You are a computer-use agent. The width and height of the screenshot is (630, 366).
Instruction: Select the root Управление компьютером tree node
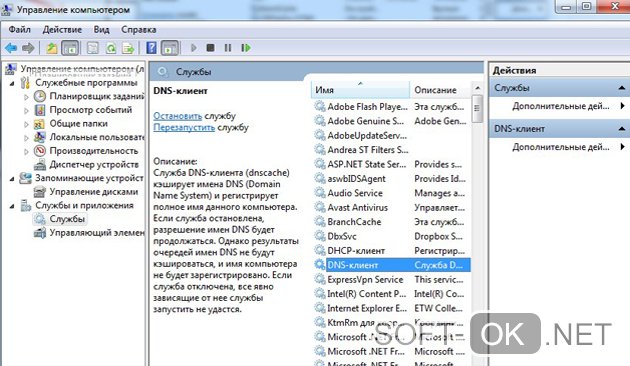pyautogui.click(x=82, y=69)
